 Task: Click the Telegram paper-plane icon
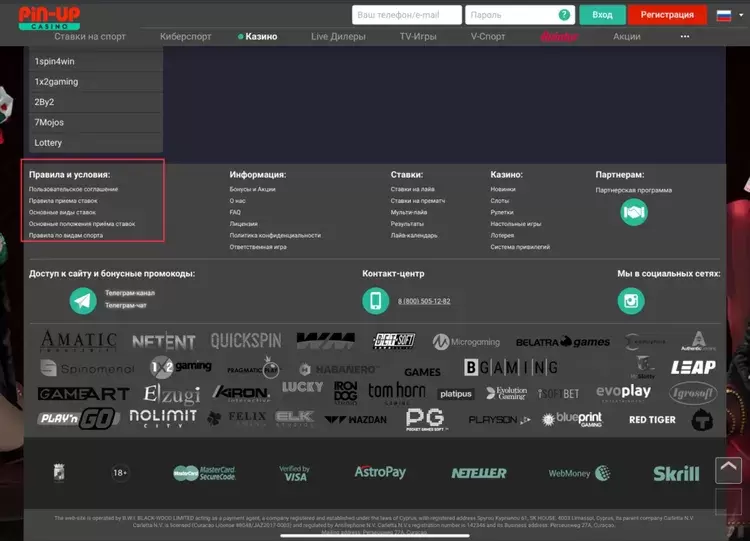(x=83, y=300)
